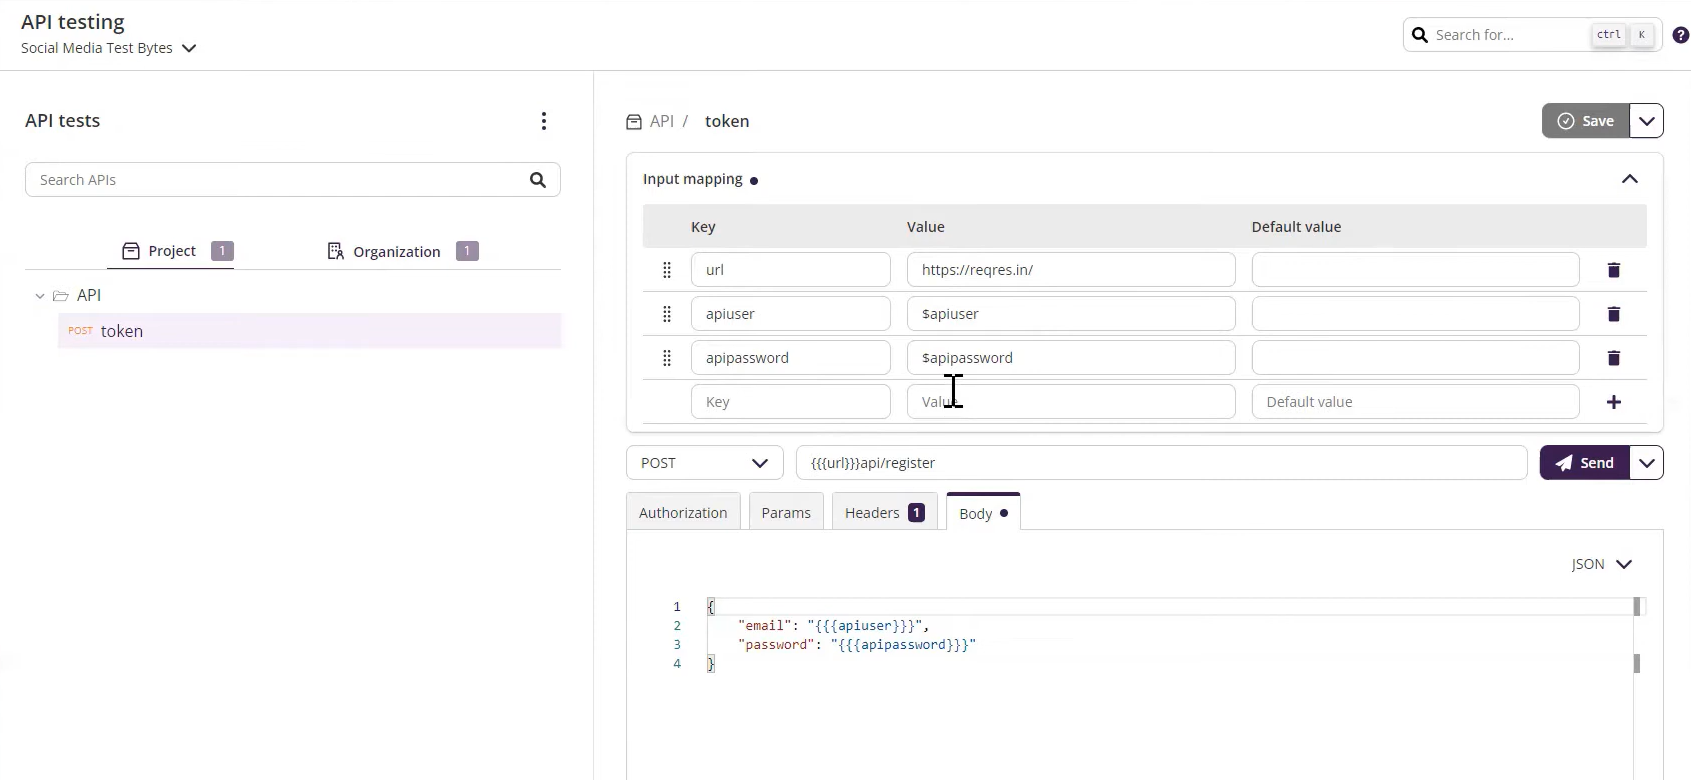Open the API tests three-dot menu
Image resolution: width=1691 pixels, height=780 pixels.
543,121
